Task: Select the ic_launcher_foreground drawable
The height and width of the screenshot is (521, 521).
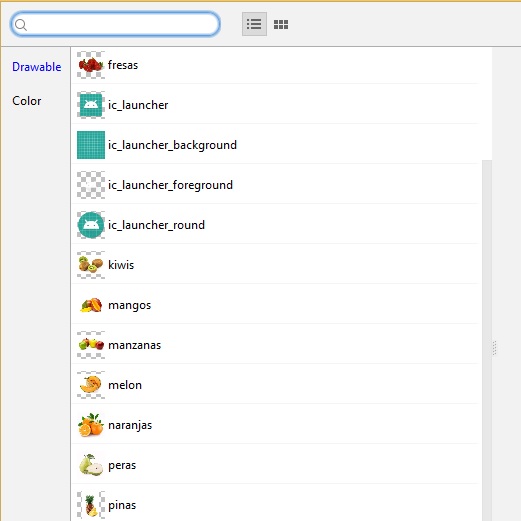Action: 91,185
